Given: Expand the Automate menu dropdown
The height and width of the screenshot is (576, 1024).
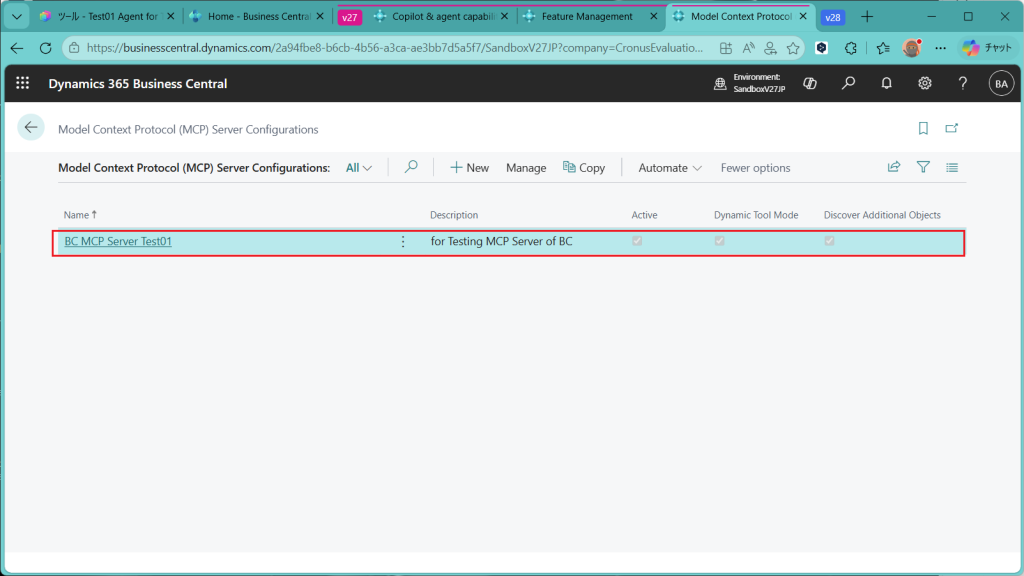Looking at the screenshot, I should coord(670,168).
